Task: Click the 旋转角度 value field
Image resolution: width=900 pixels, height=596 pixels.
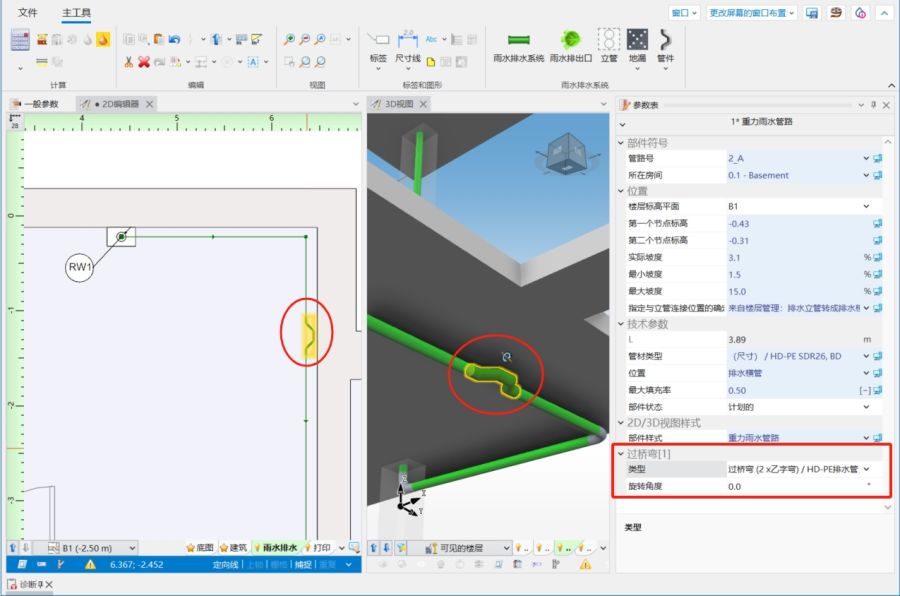Action: [x=795, y=487]
